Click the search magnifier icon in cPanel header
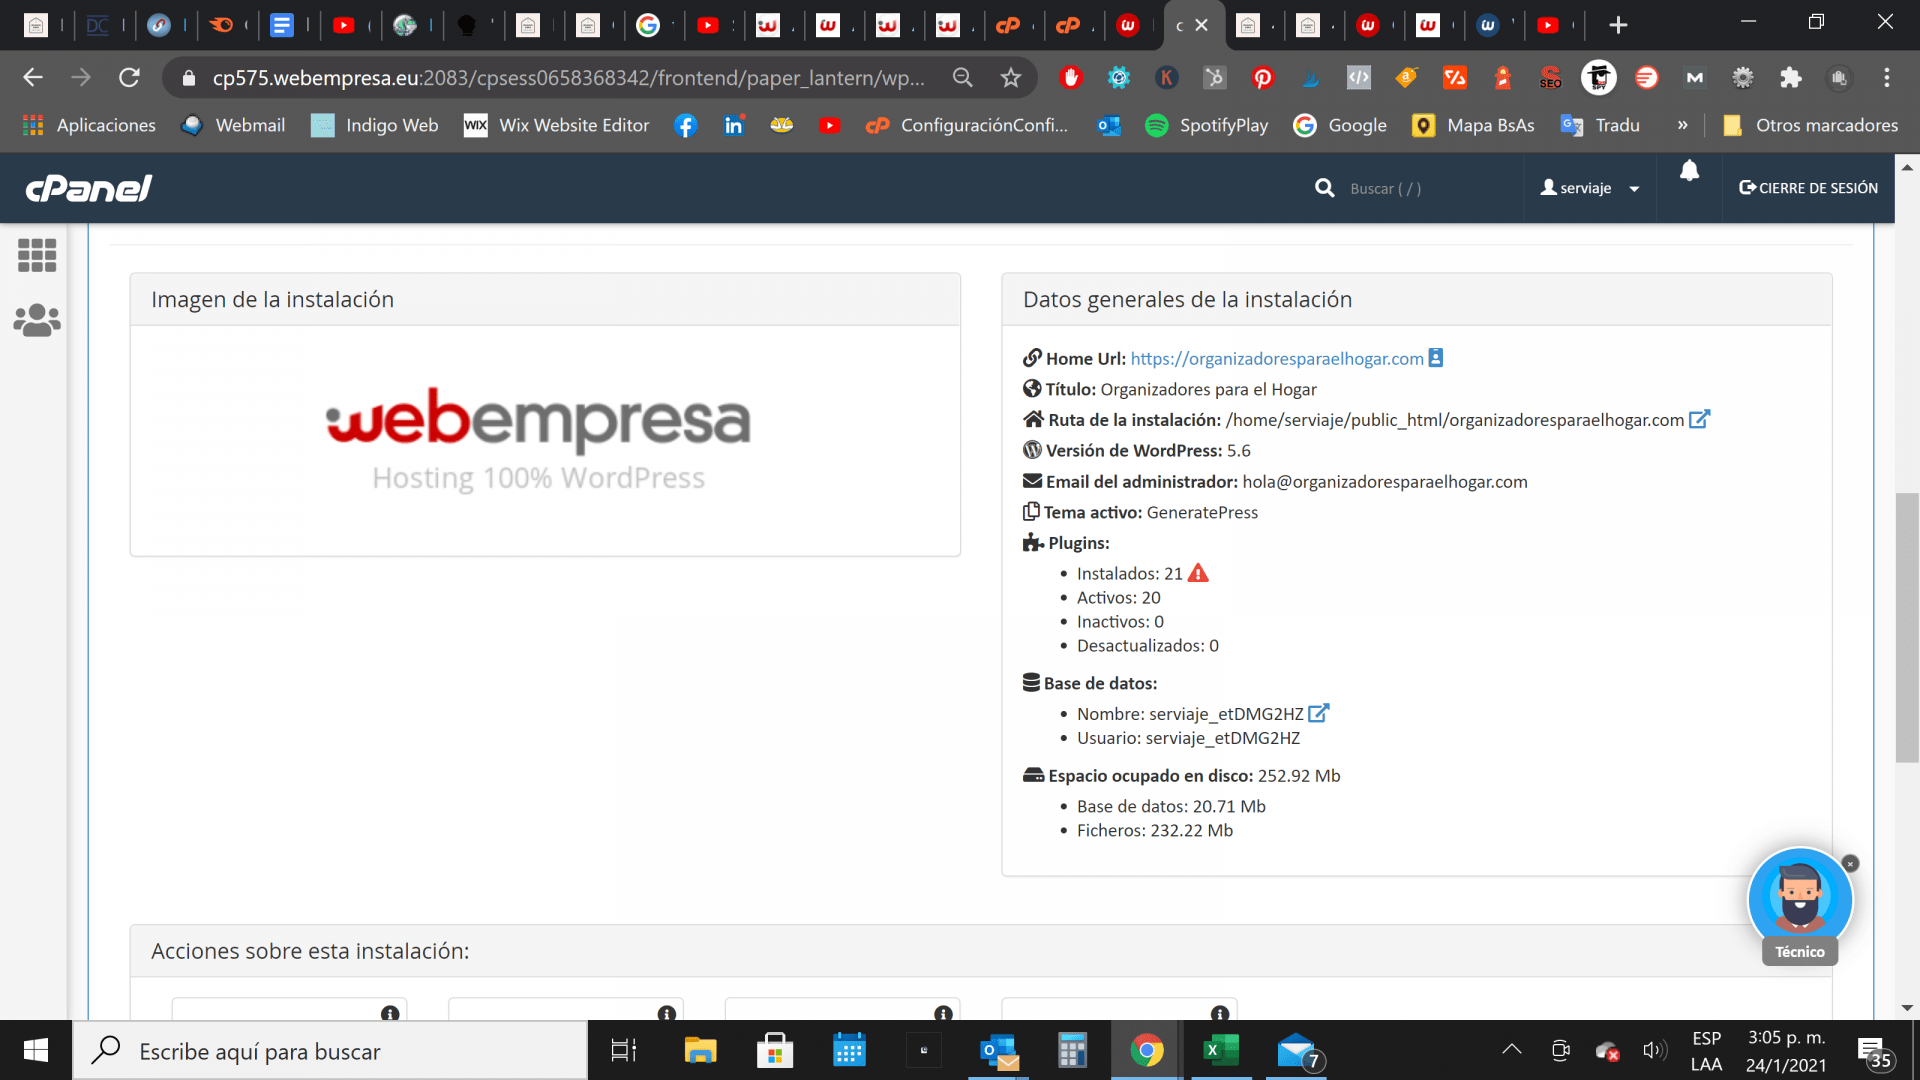The height and width of the screenshot is (1080, 1920). pos(1324,188)
